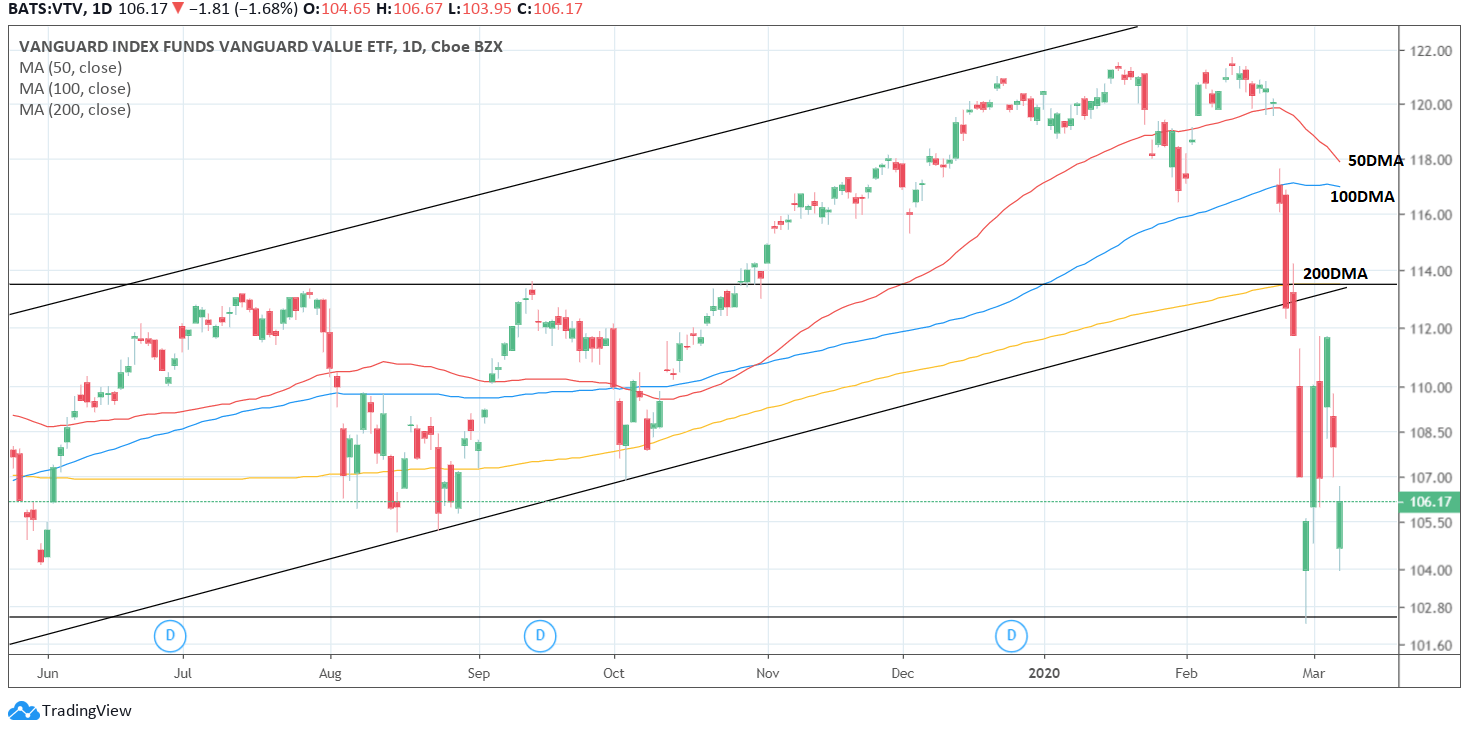
Task: Select the MA (100, close) indicator label
Action: 74,89
